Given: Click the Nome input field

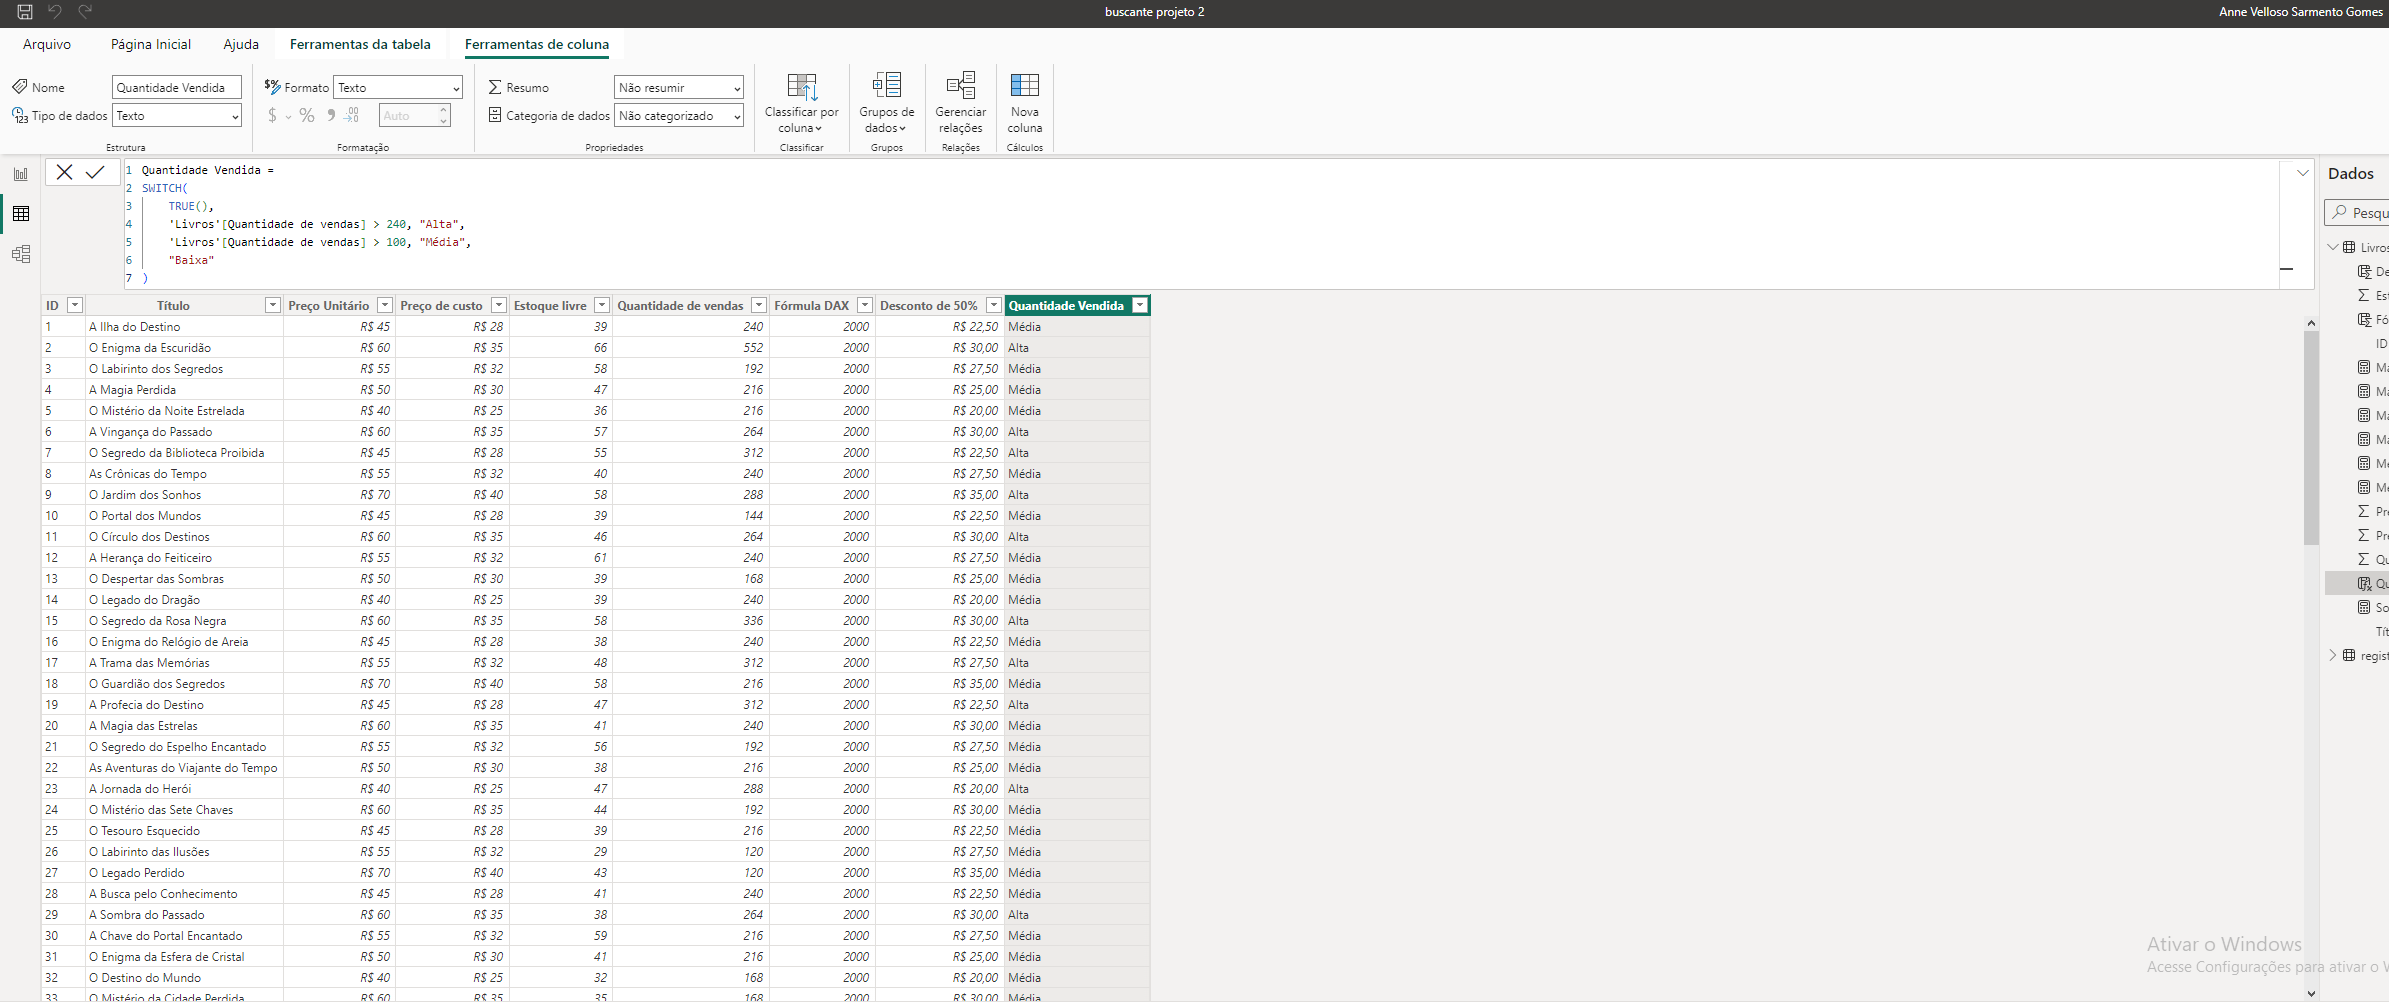Looking at the screenshot, I should (177, 88).
